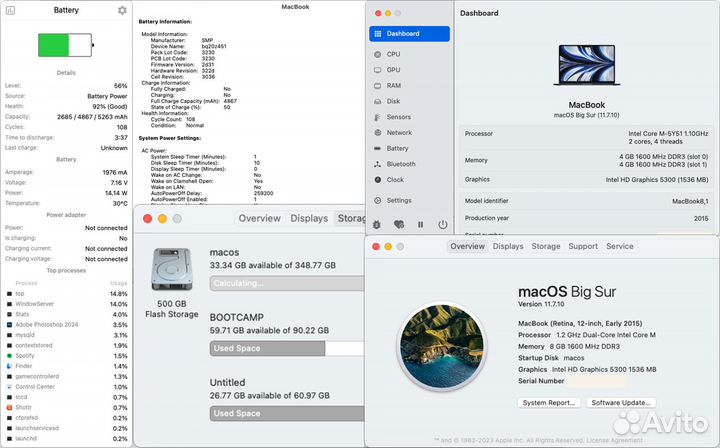The width and height of the screenshot is (720, 448).
Task: Click the WindowServer process row
Action: pos(67,304)
